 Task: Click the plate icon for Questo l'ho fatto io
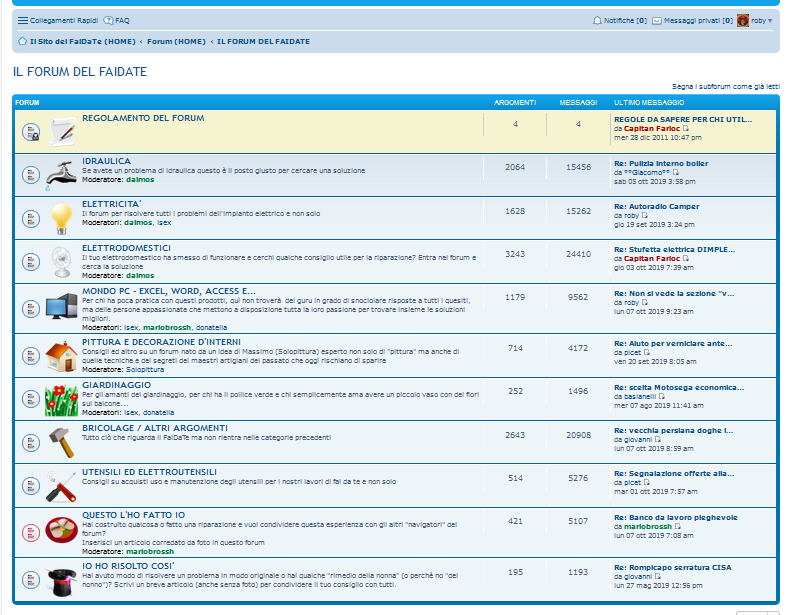[62, 532]
